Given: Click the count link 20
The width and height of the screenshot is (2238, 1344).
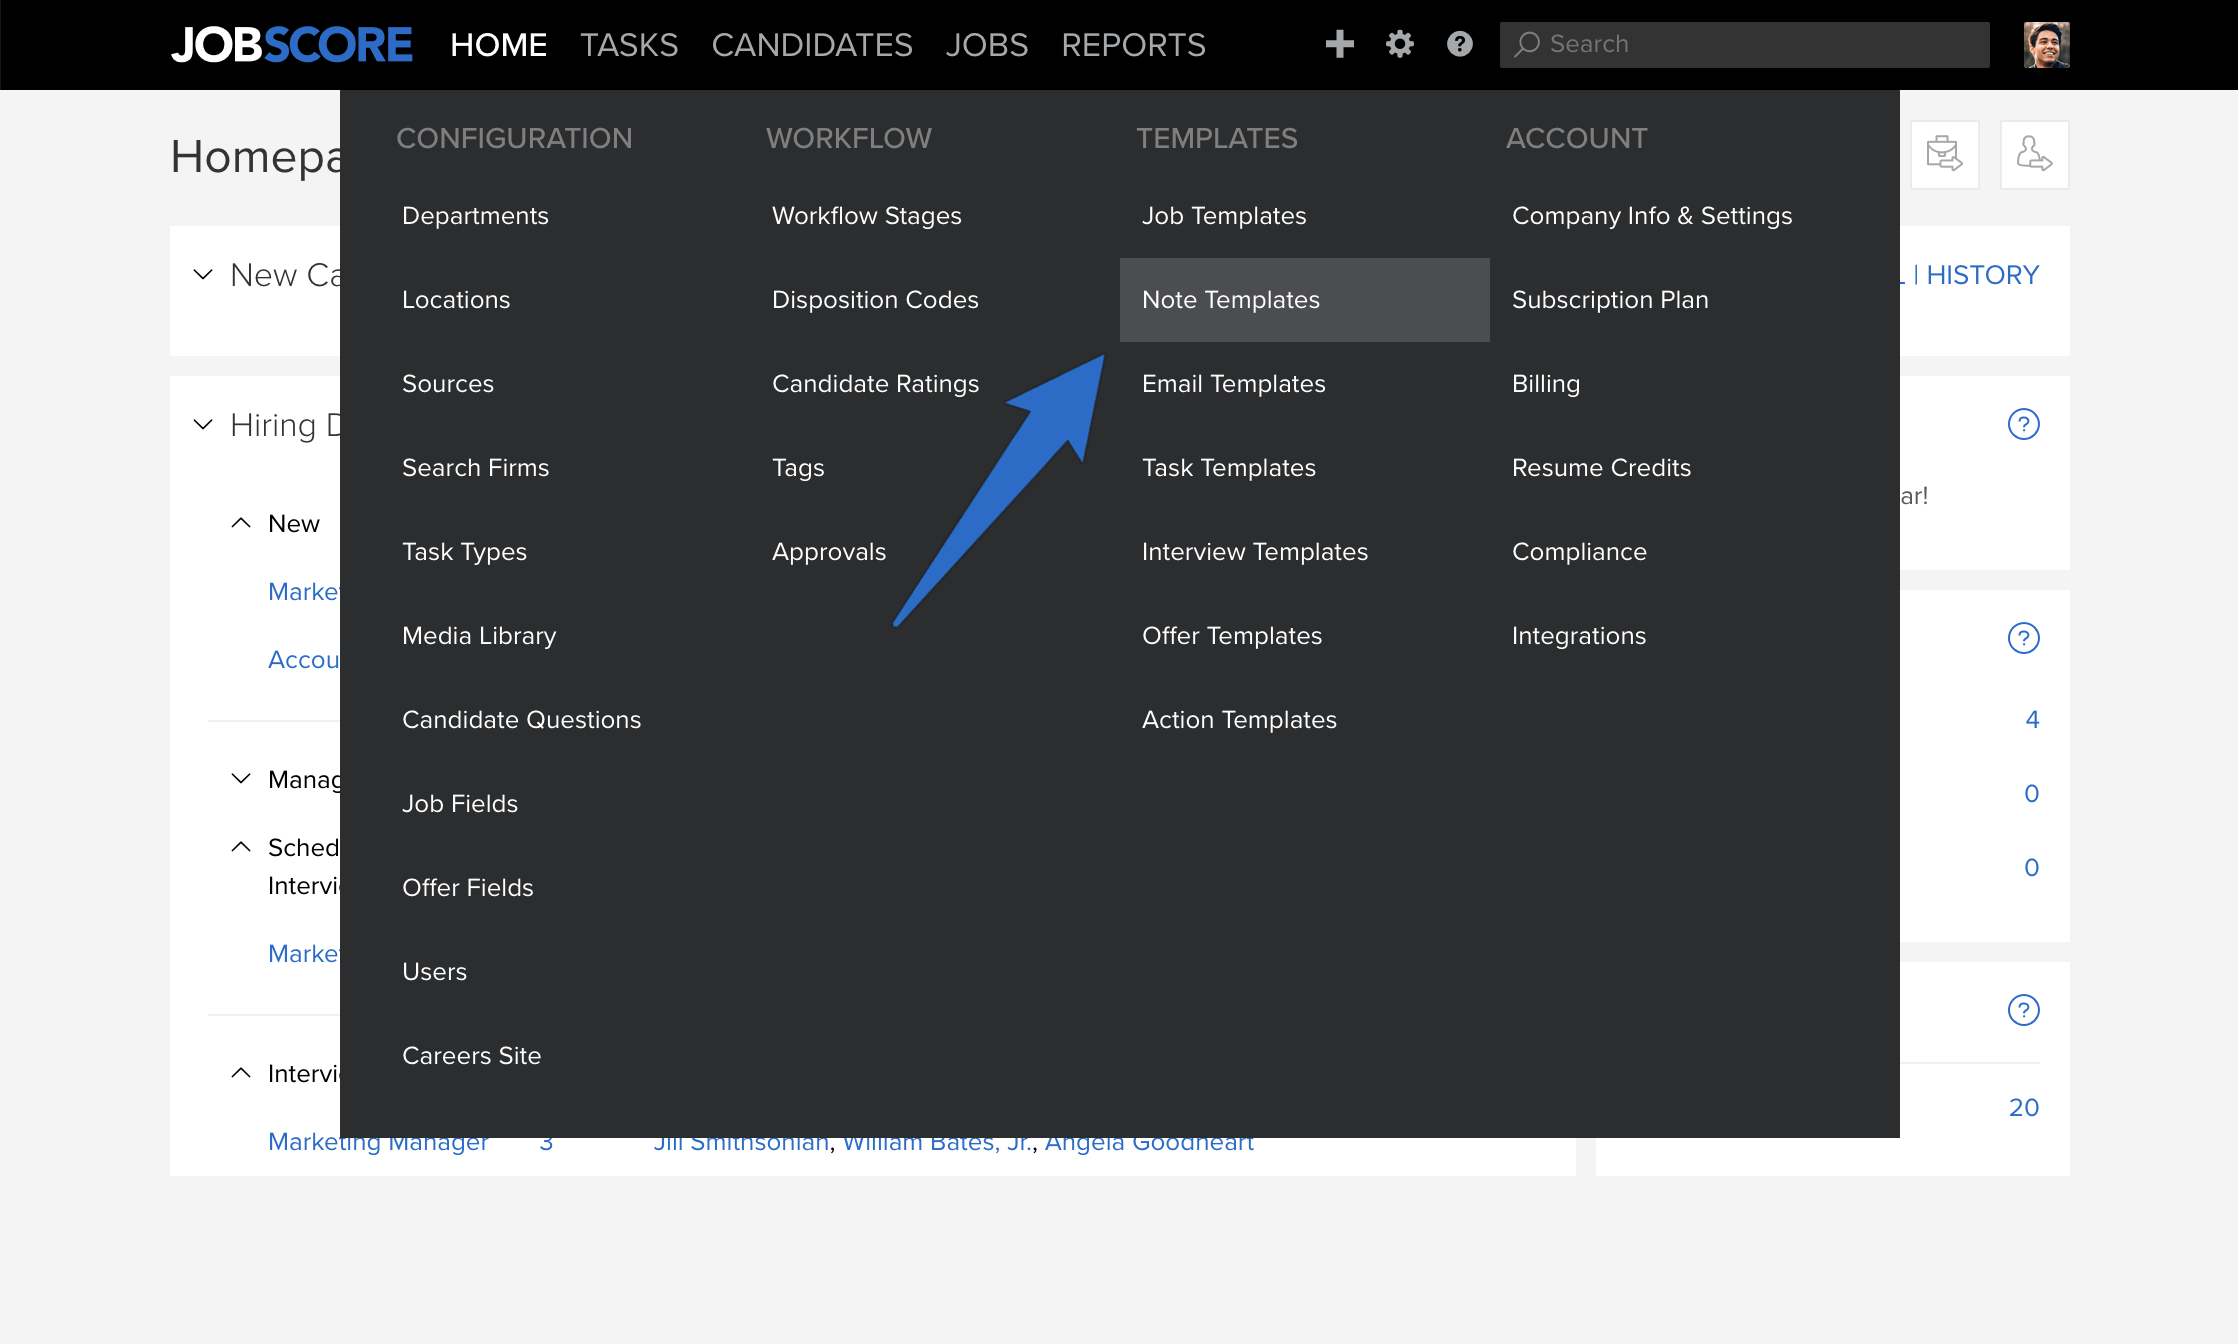Looking at the screenshot, I should pyautogui.click(x=2024, y=1108).
